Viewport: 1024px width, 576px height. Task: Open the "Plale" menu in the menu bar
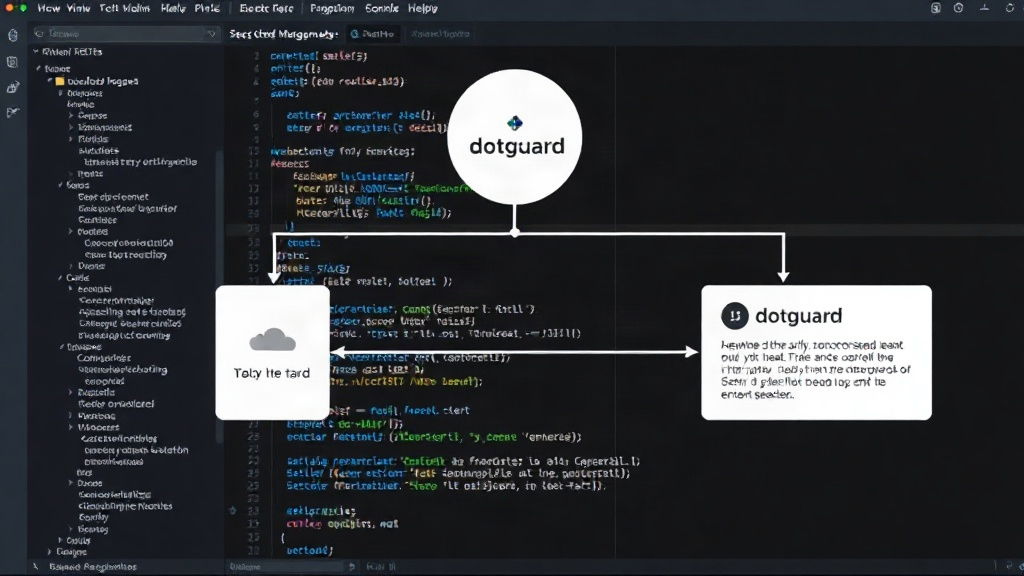pyautogui.click(x=207, y=8)
